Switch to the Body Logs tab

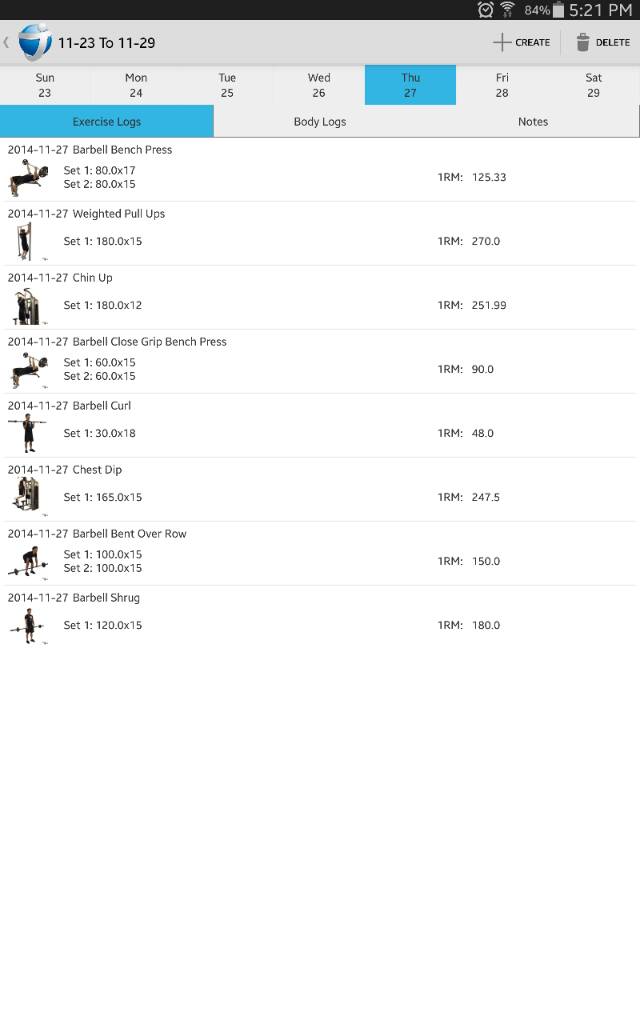[x=320, y=122]
